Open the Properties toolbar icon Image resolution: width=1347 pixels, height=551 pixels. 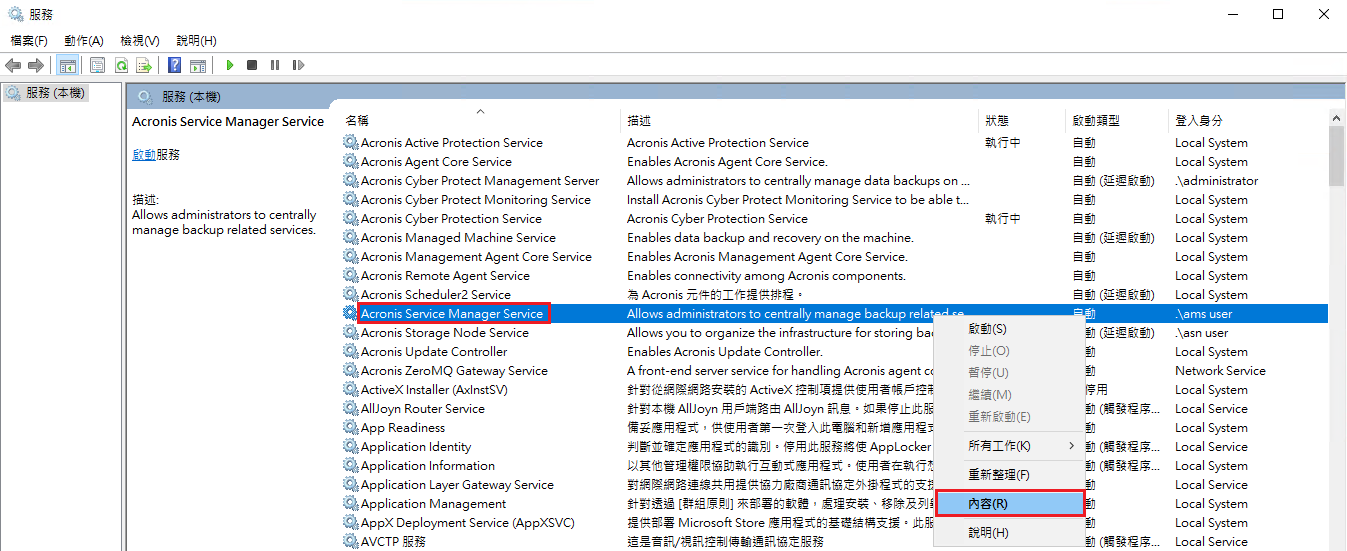point(98,65)
